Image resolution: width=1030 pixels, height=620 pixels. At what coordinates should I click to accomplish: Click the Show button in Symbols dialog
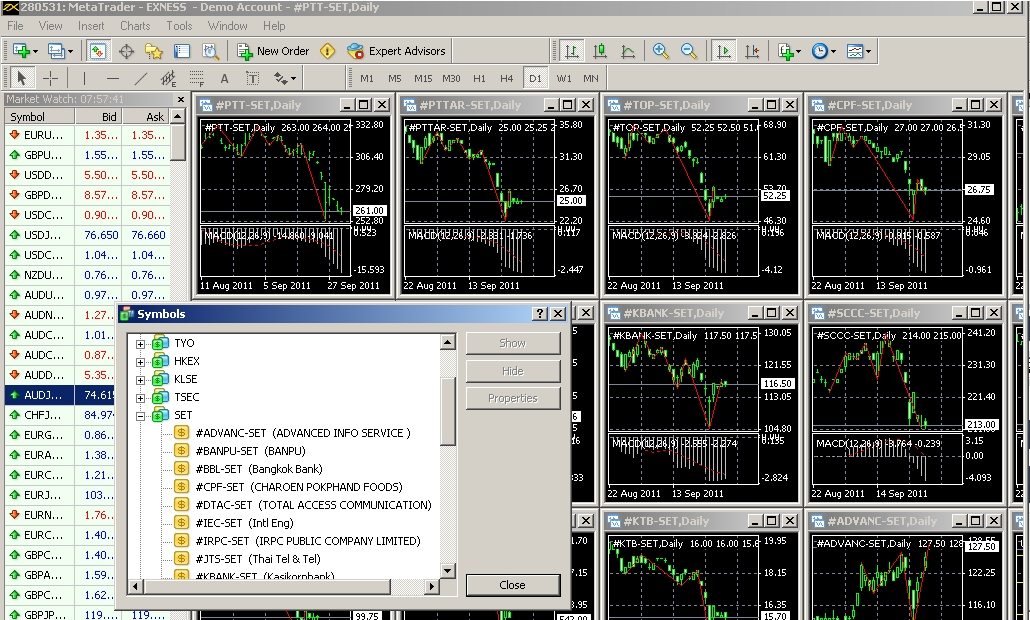pos(512,343)
